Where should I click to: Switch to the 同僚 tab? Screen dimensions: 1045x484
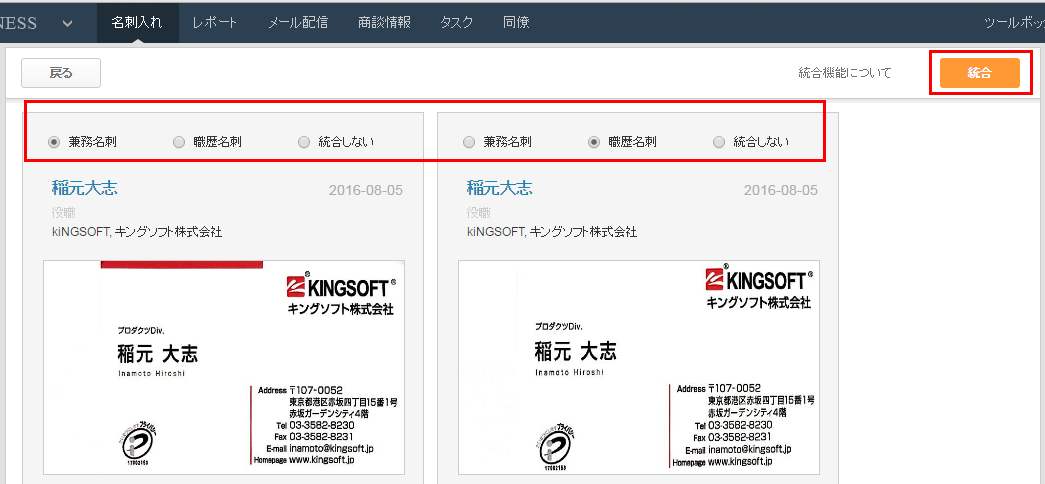pyautogui.click(x=516, y=22)
